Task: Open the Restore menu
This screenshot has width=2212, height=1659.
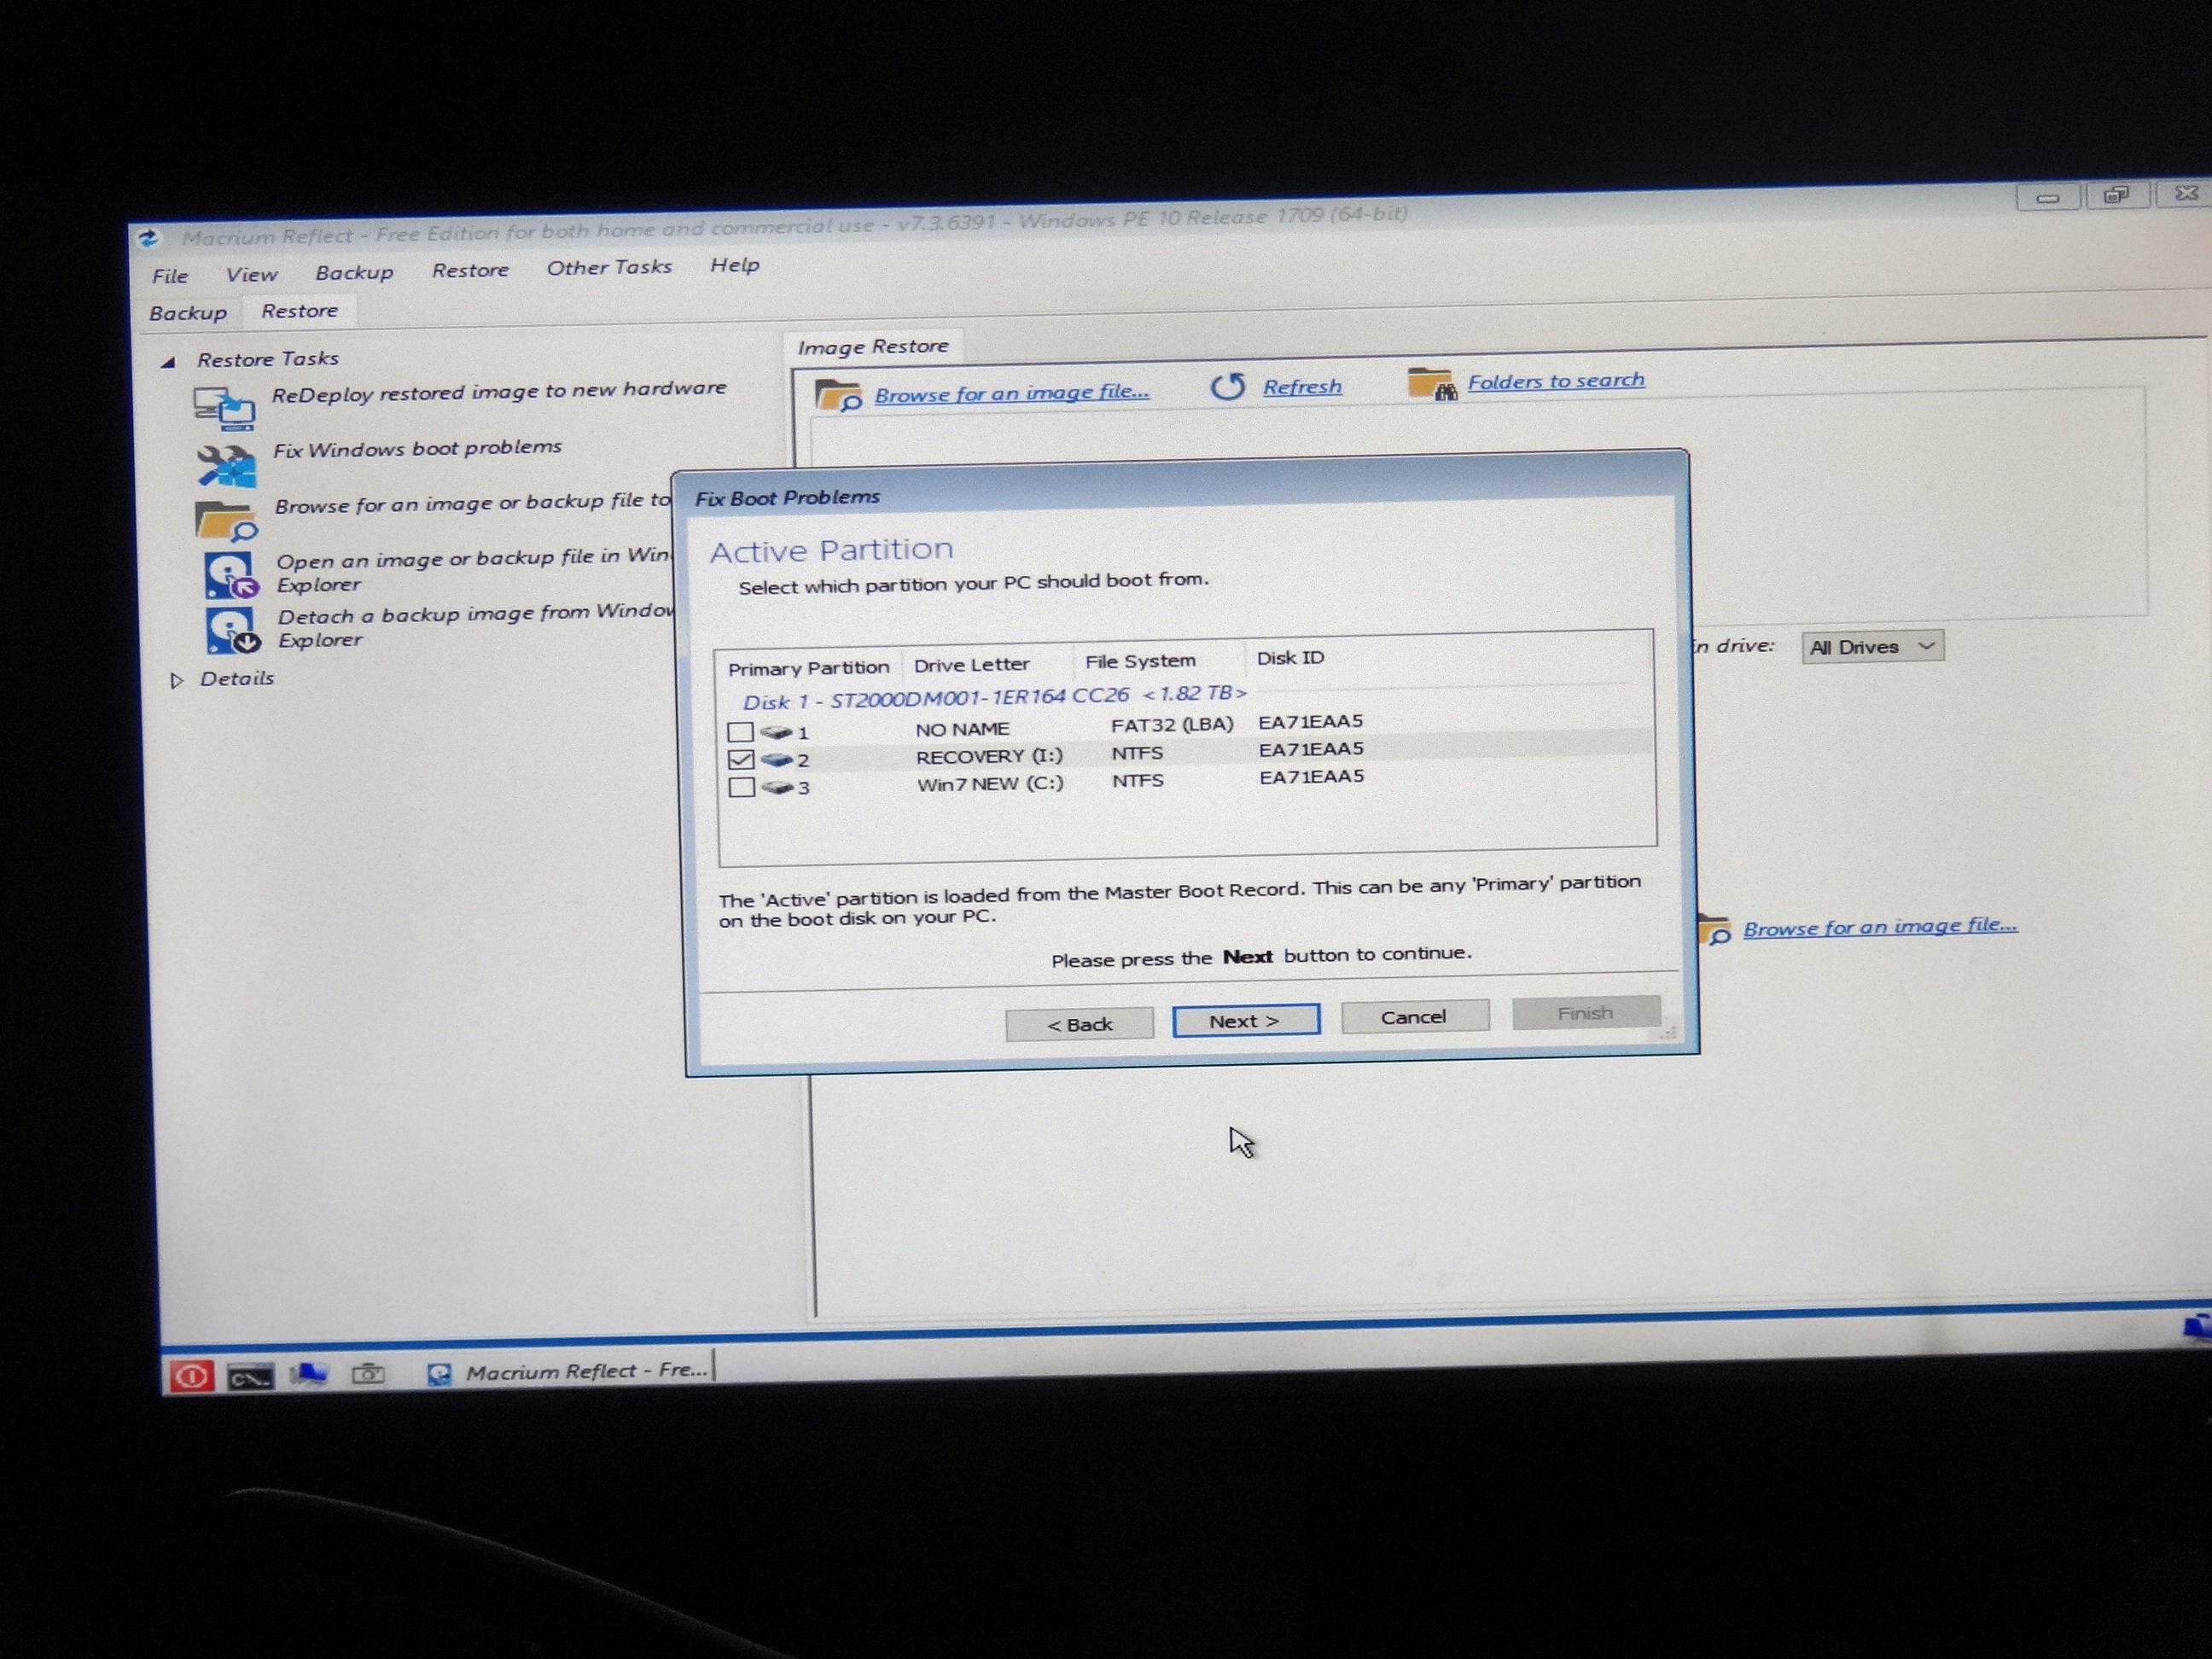Action: pos(470,270)
